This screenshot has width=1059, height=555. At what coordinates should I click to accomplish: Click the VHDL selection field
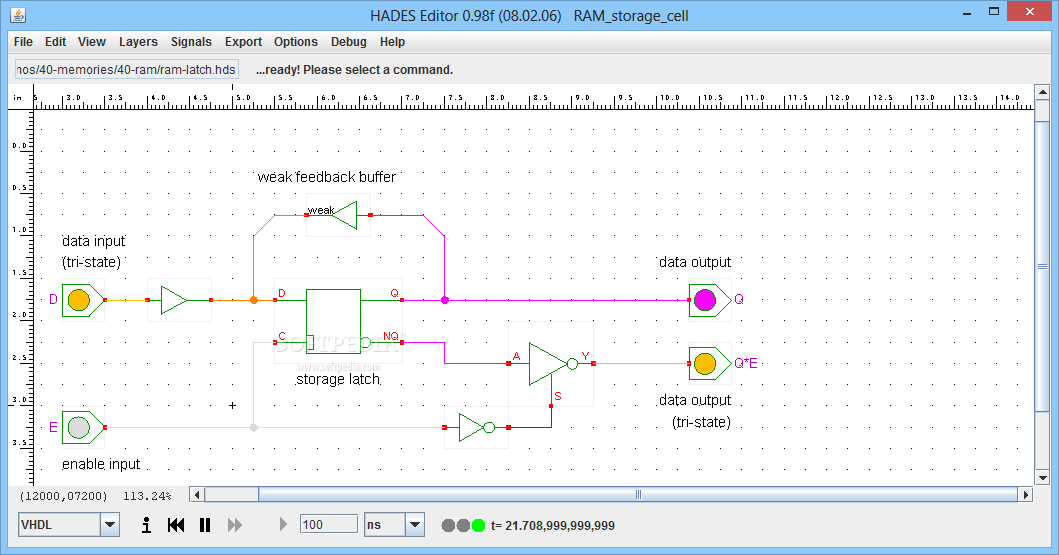59,525
